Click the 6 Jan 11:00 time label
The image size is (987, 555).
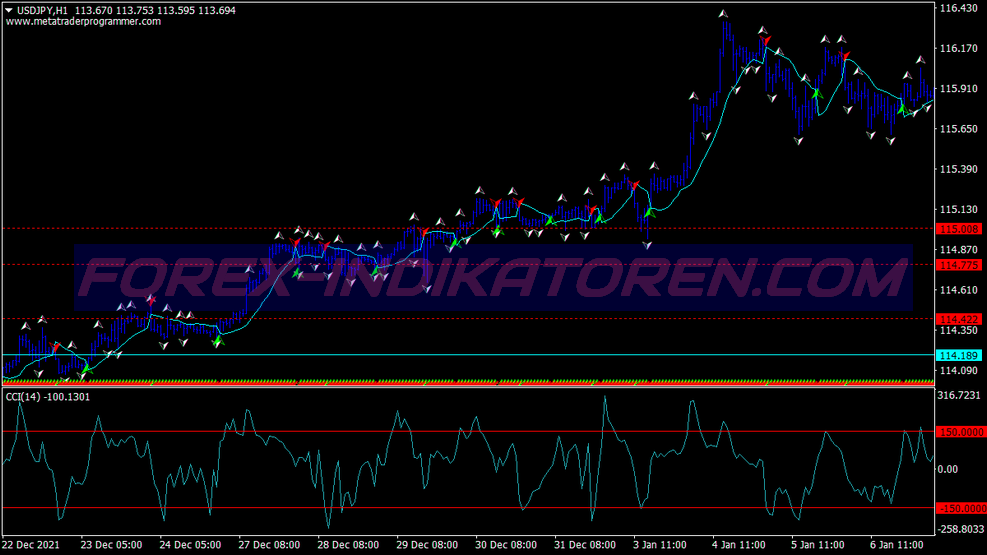[x=896, y=545]
